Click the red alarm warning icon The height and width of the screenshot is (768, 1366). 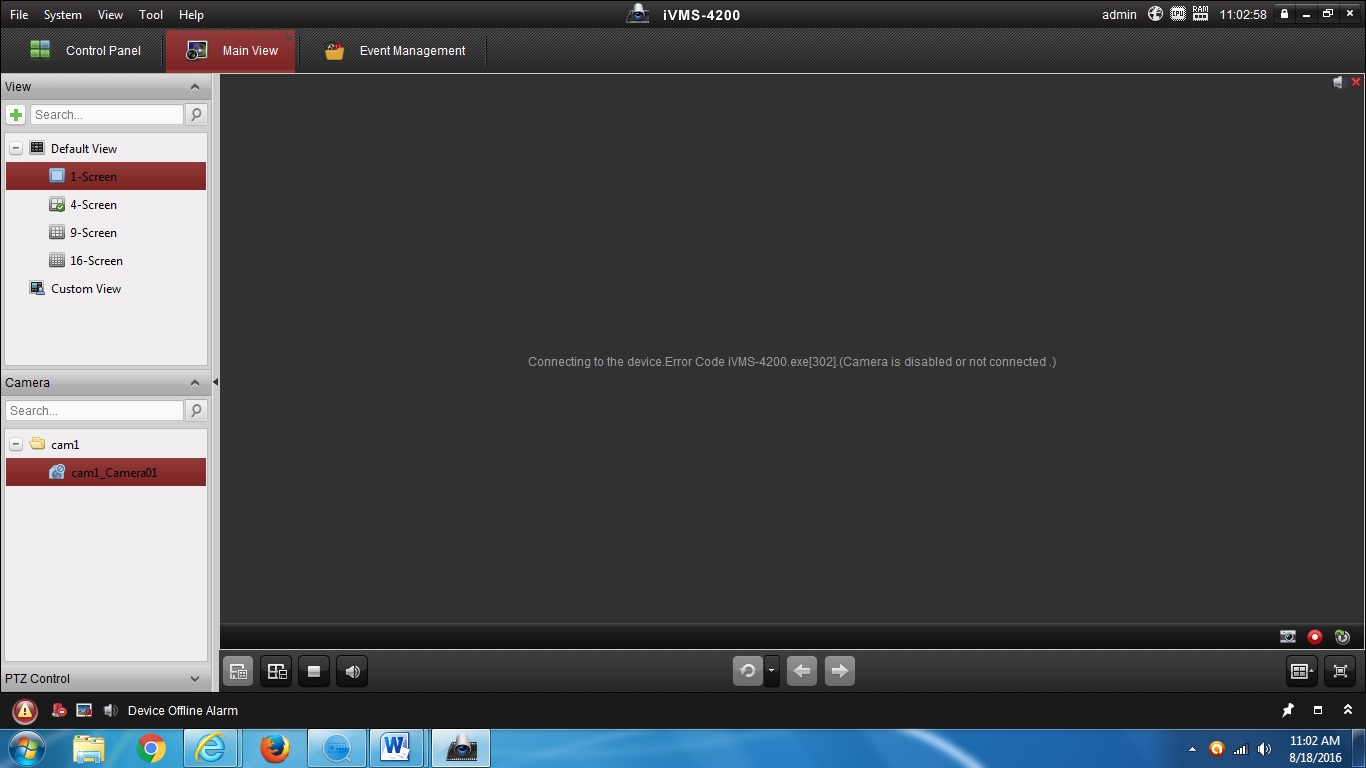pyautogui.click(x=25, y=711)
